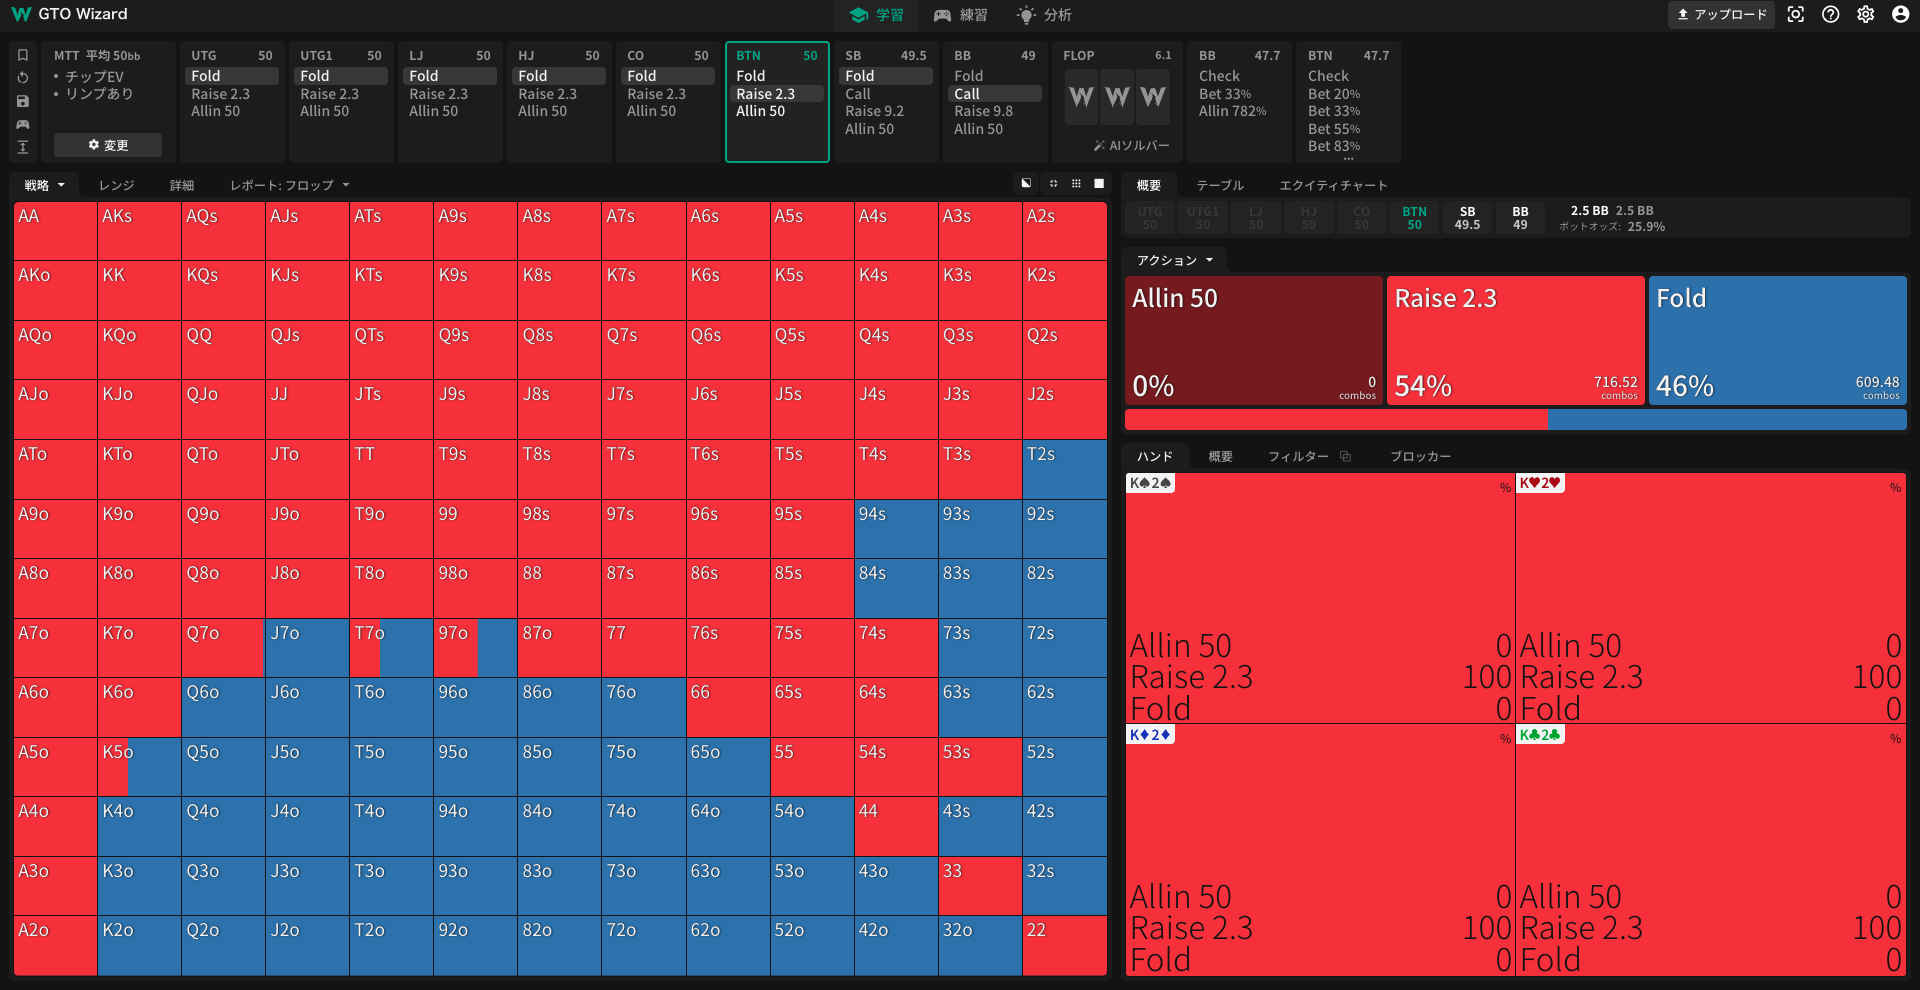Expand the UTG action card
Screen dimensions: 1920x990
pyautogui.click(x=232, y=101)
